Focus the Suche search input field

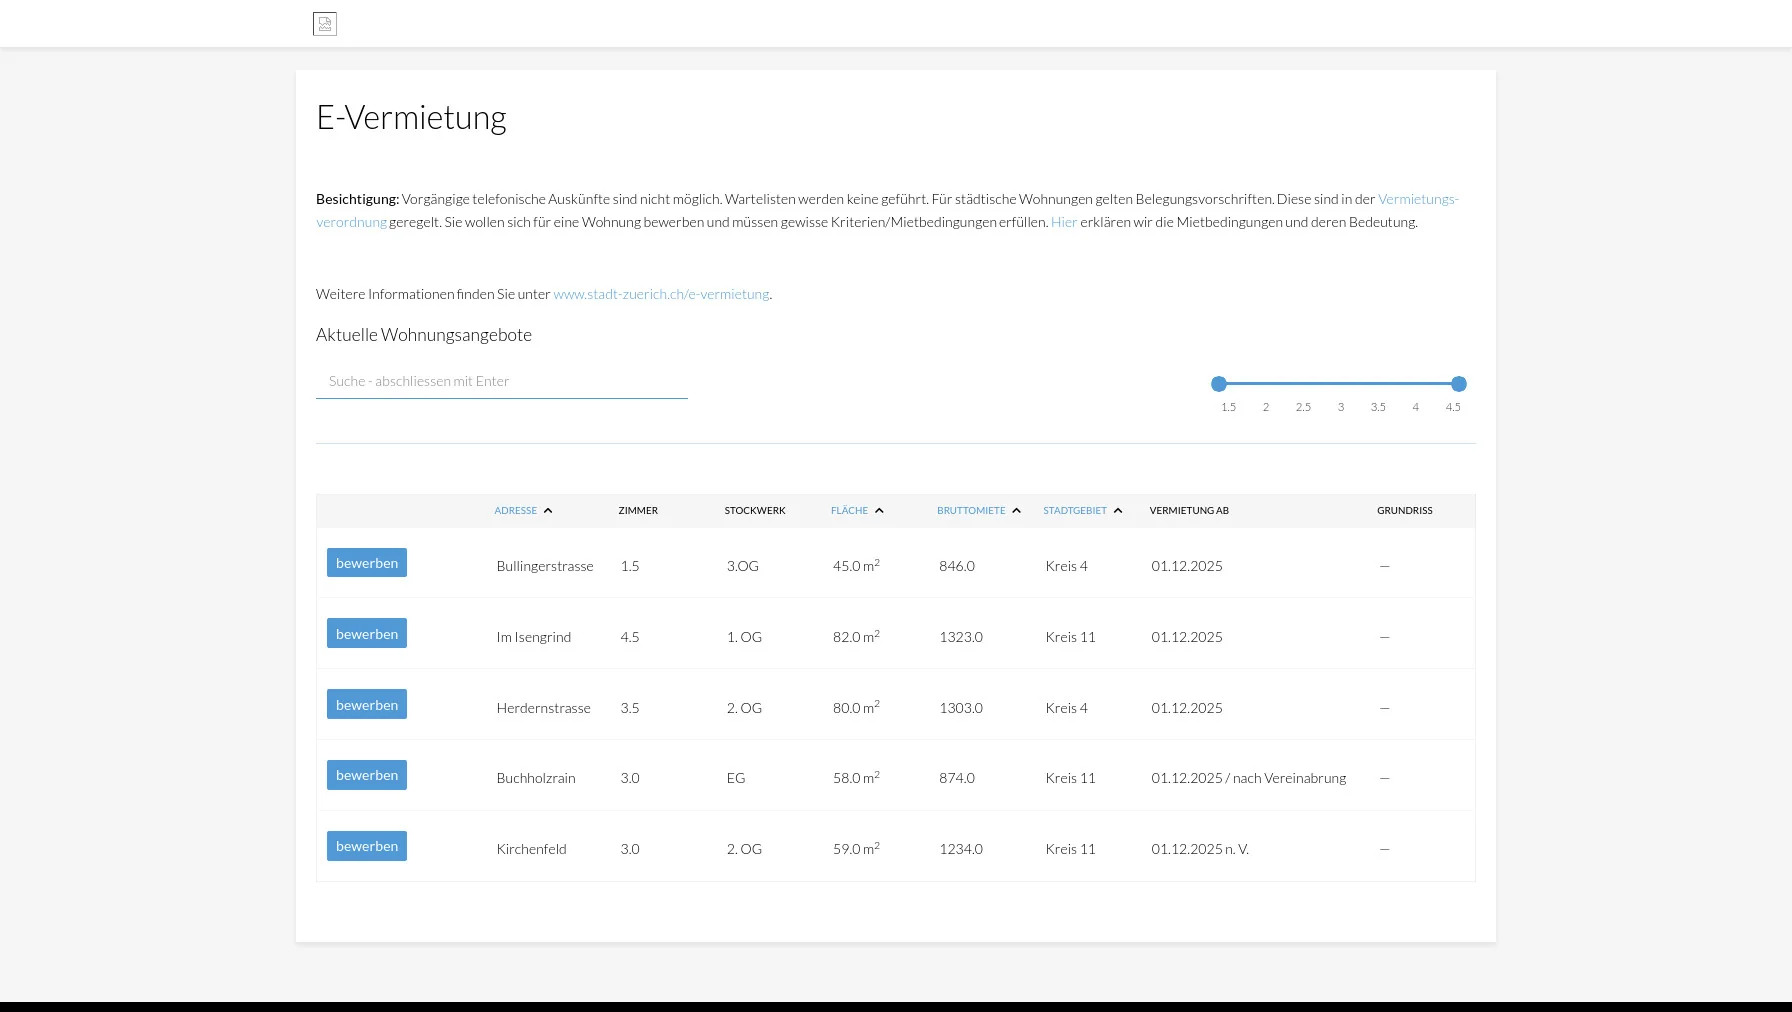[x=501, y=381]
